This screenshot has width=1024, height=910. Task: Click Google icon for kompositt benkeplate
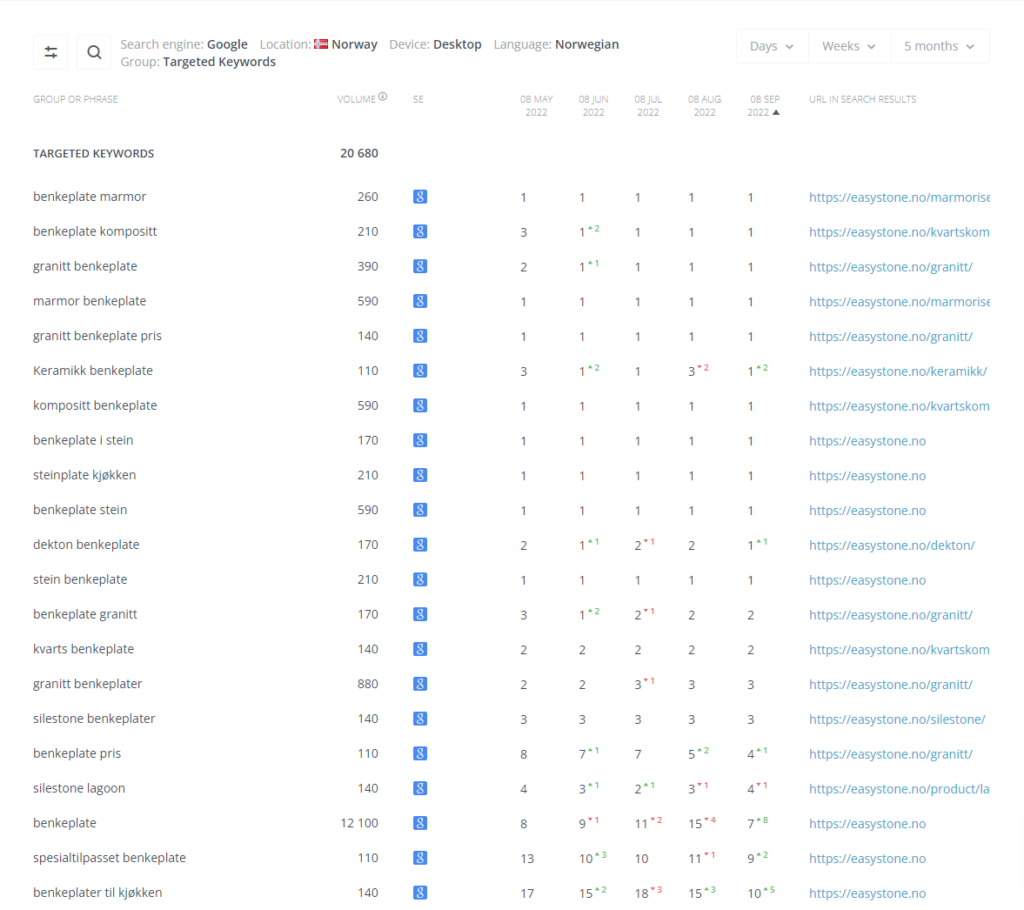click(x=420, y=405)
